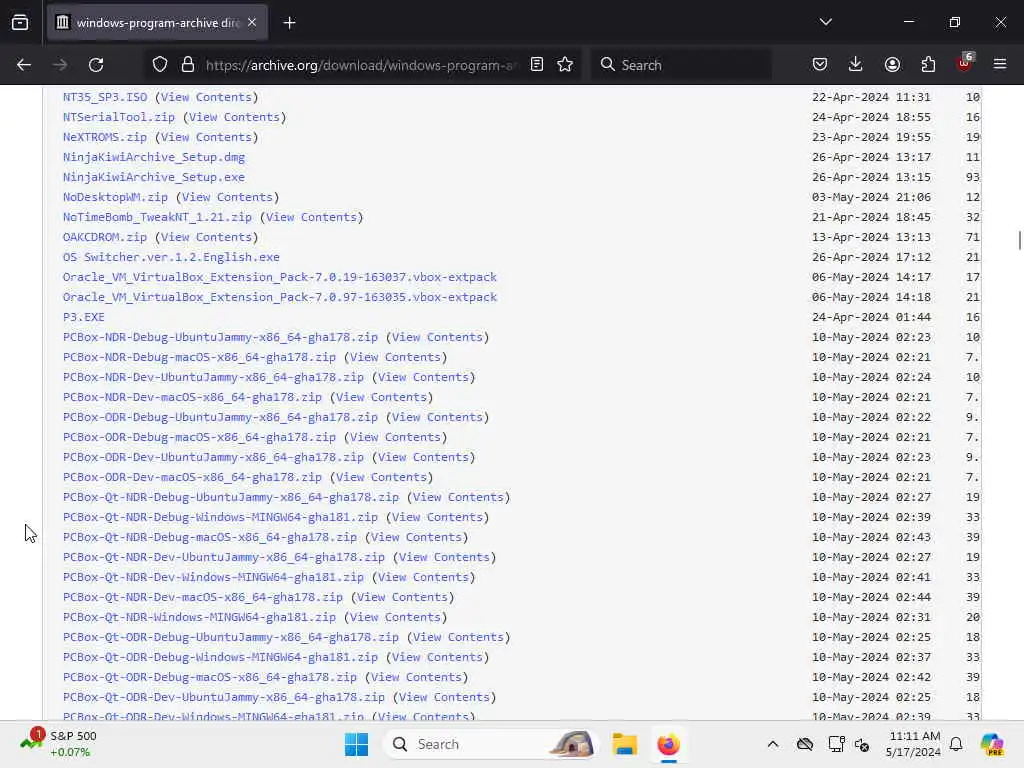Open Copilot preview icon on taskbar
1024x768 pixels.
coord(992,744)
